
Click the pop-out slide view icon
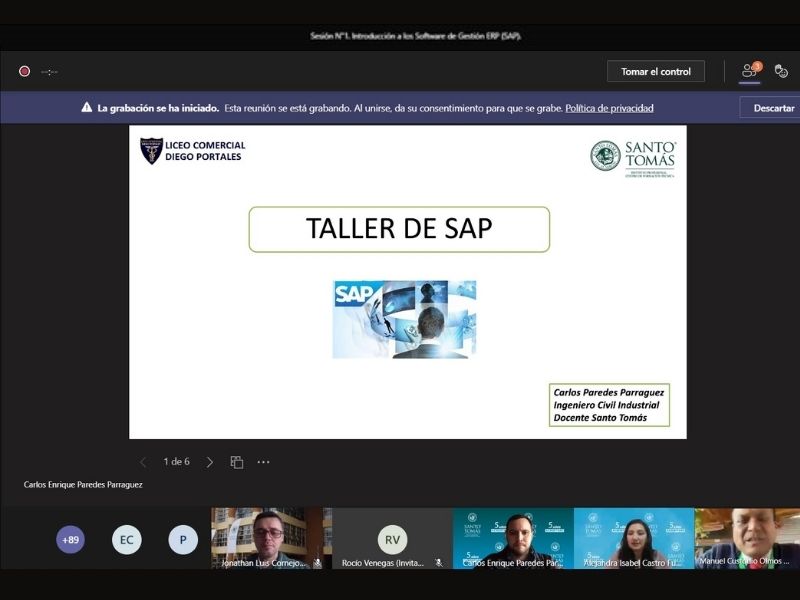[237, 462]
